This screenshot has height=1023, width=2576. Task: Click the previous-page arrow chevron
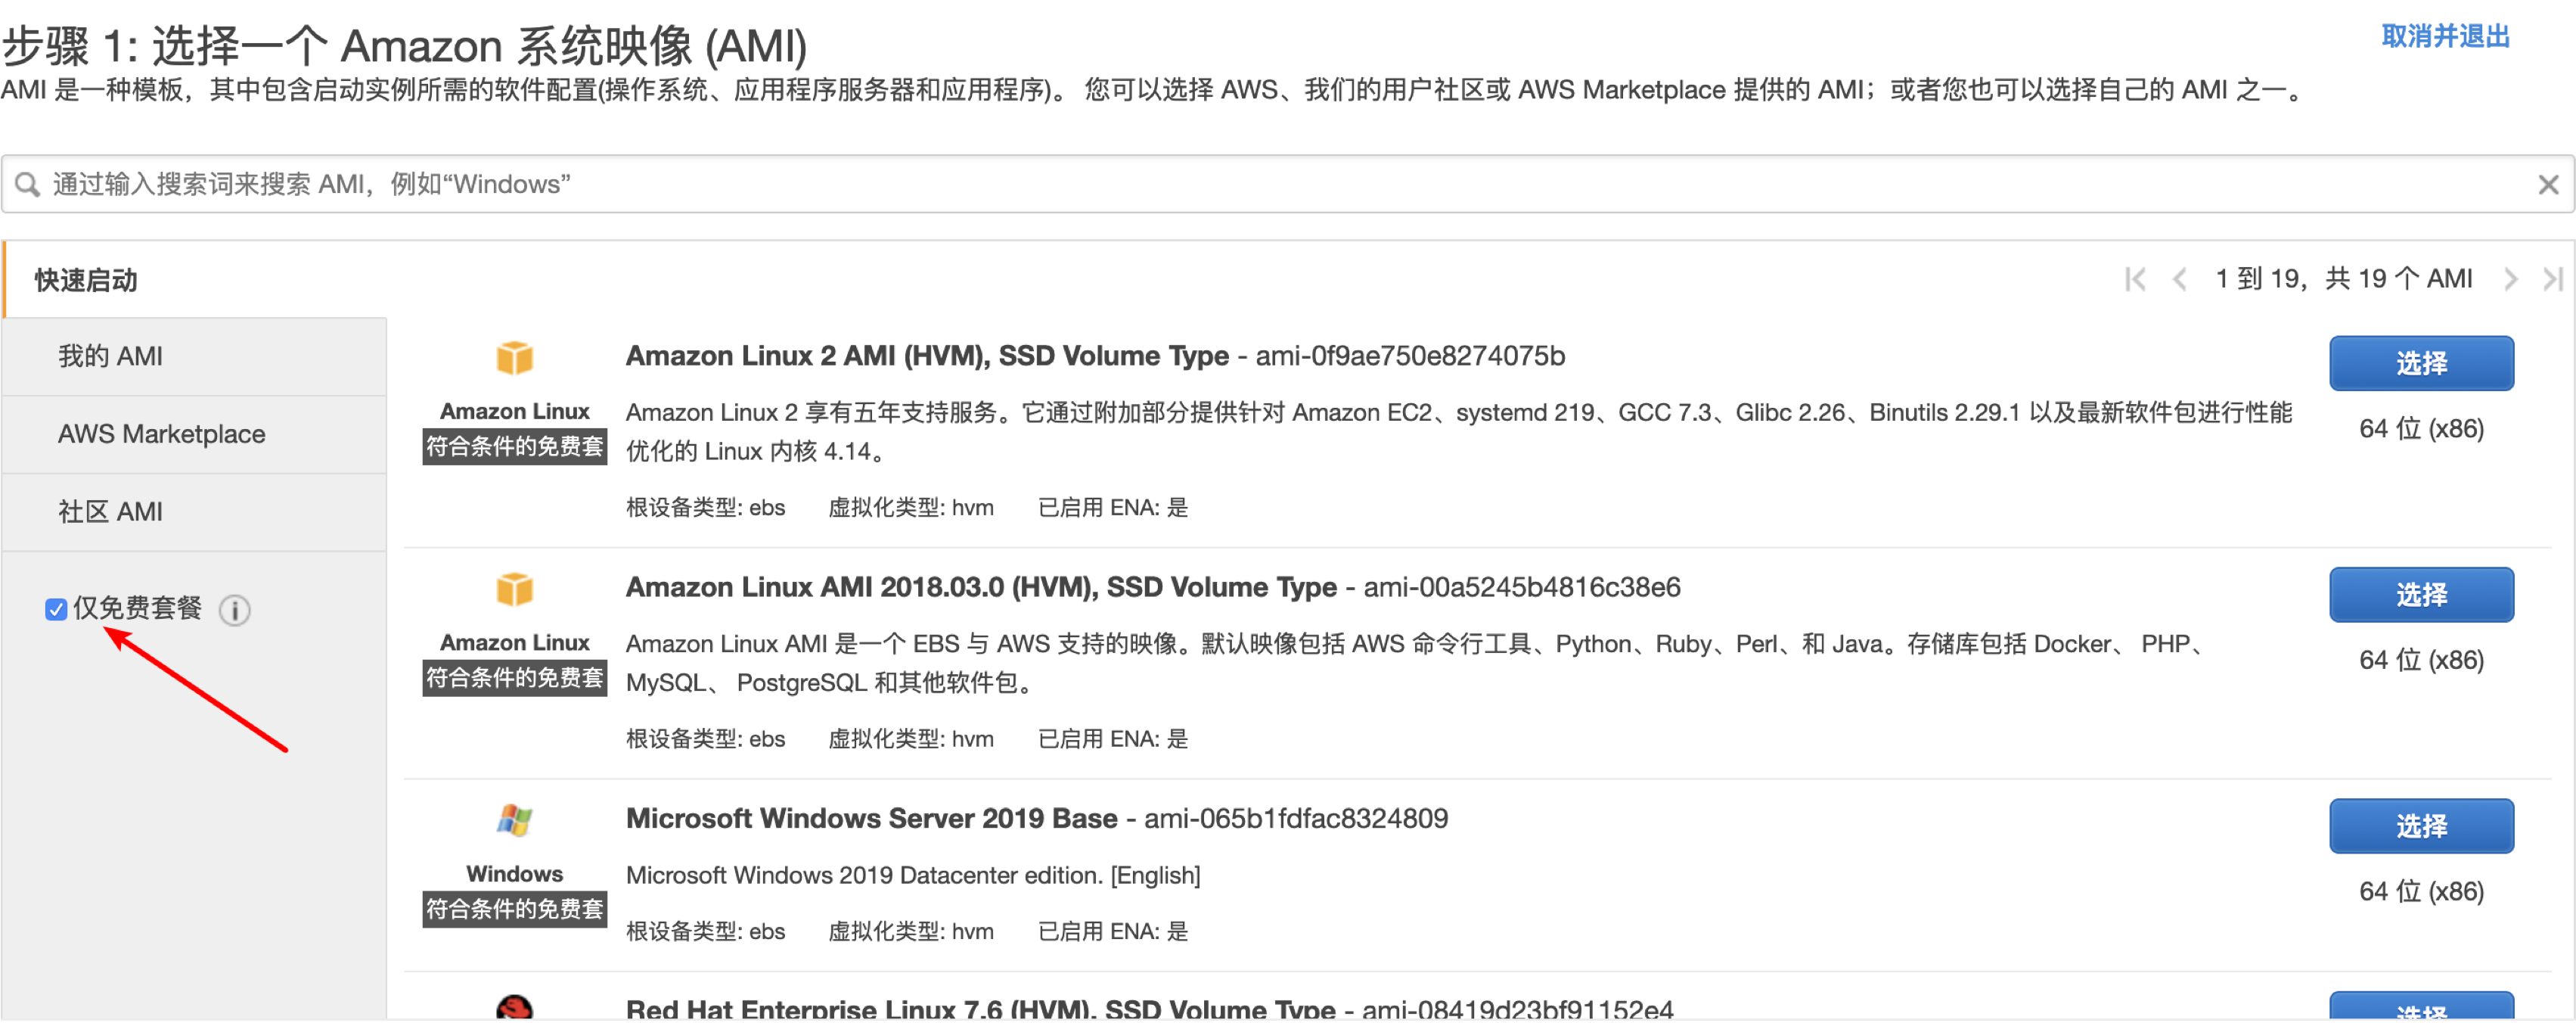point(2180,279)
